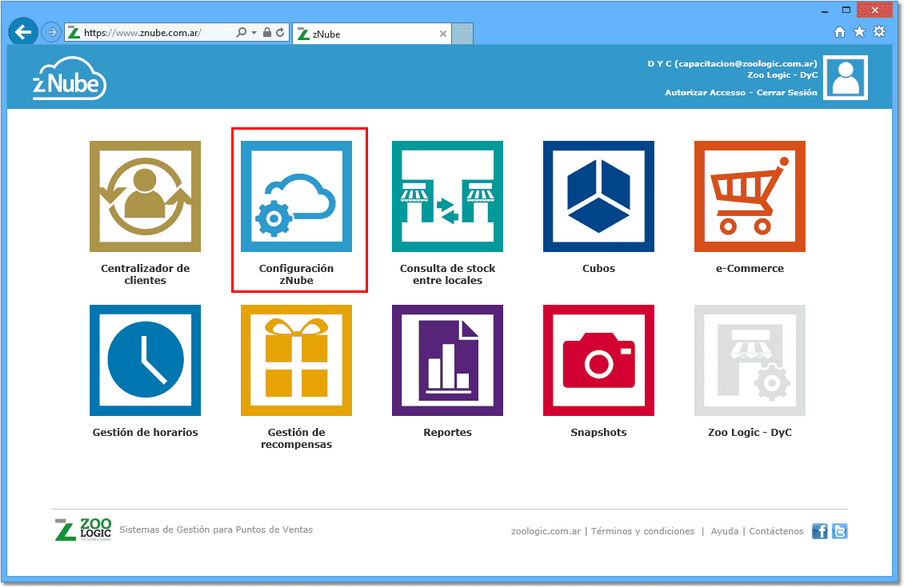This screenshot has width=904, height=588.
Task: Open the browser home page icon
Action: click(x=839, y=32)
